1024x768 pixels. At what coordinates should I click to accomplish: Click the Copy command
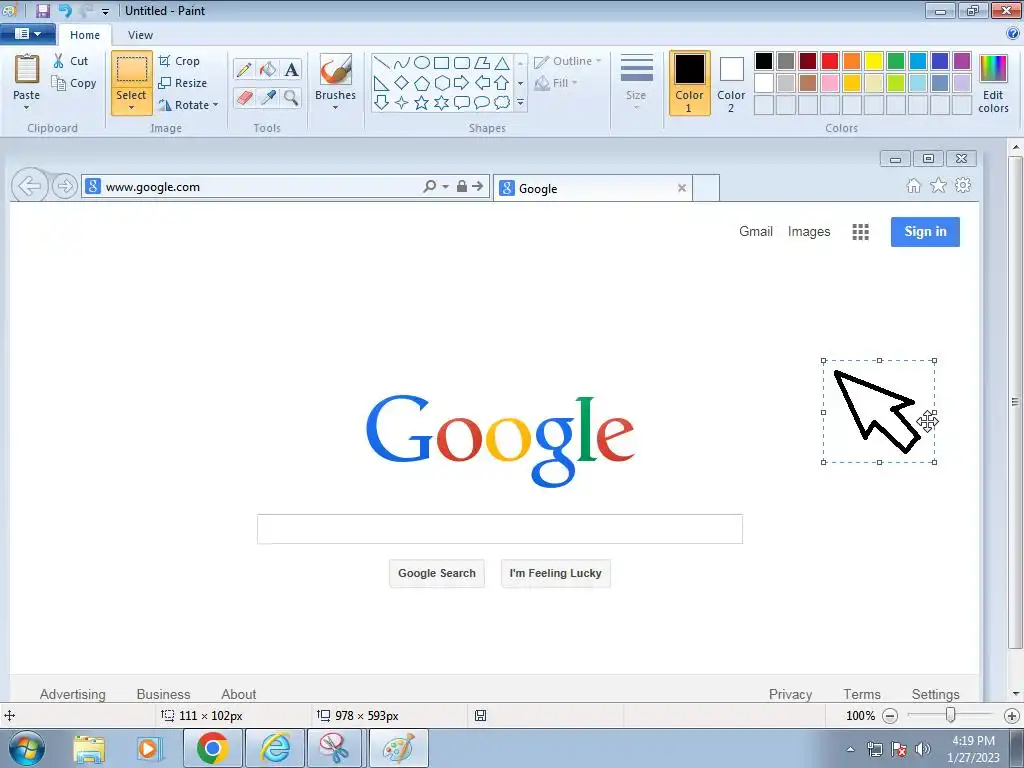pyautogui.click(x=74, y=83)
